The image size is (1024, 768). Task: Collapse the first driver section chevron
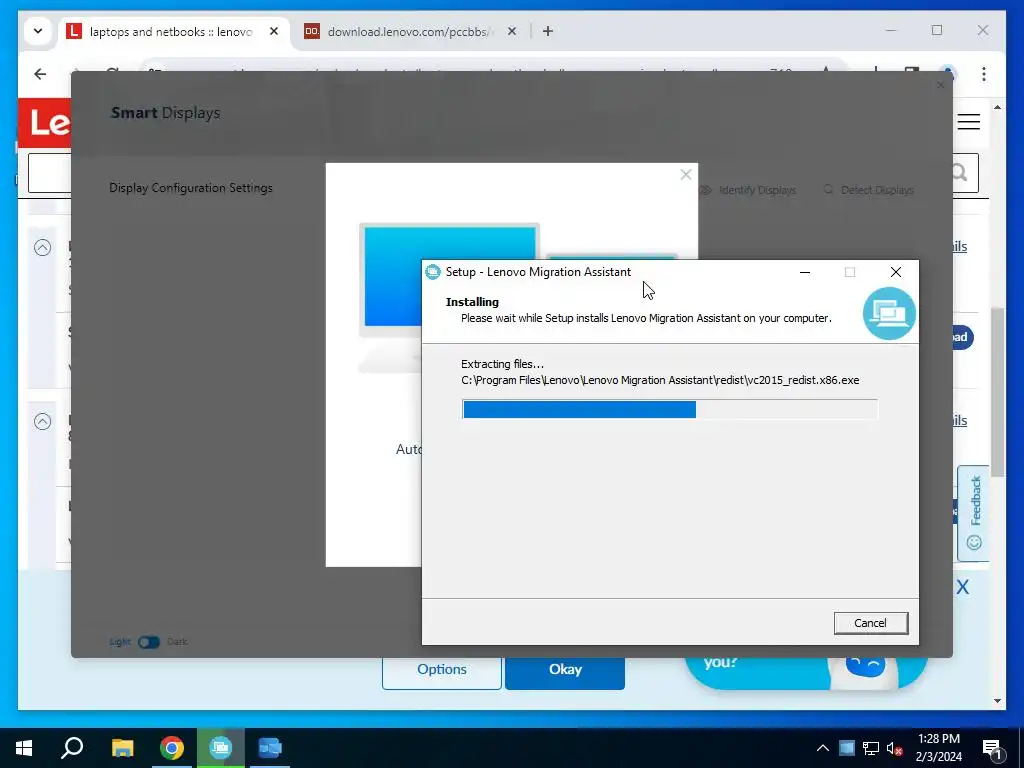(x=42, y=248)
